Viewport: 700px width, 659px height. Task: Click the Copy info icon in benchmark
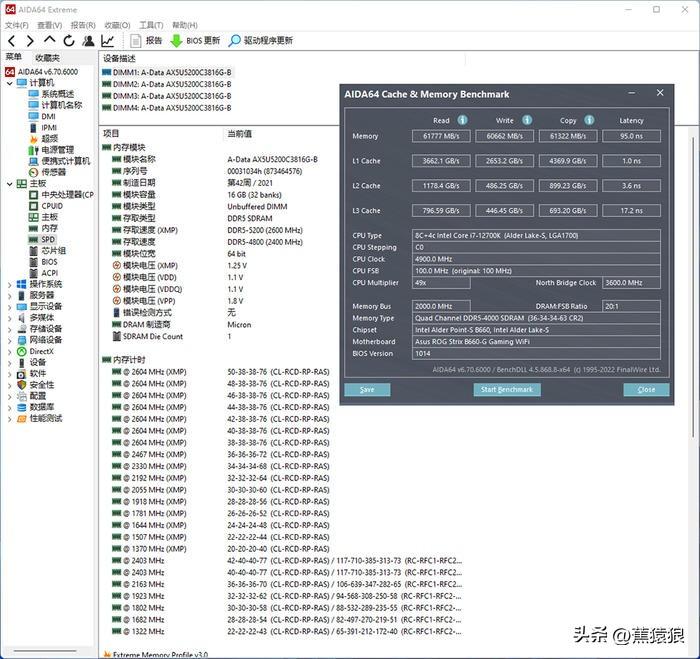589,120
